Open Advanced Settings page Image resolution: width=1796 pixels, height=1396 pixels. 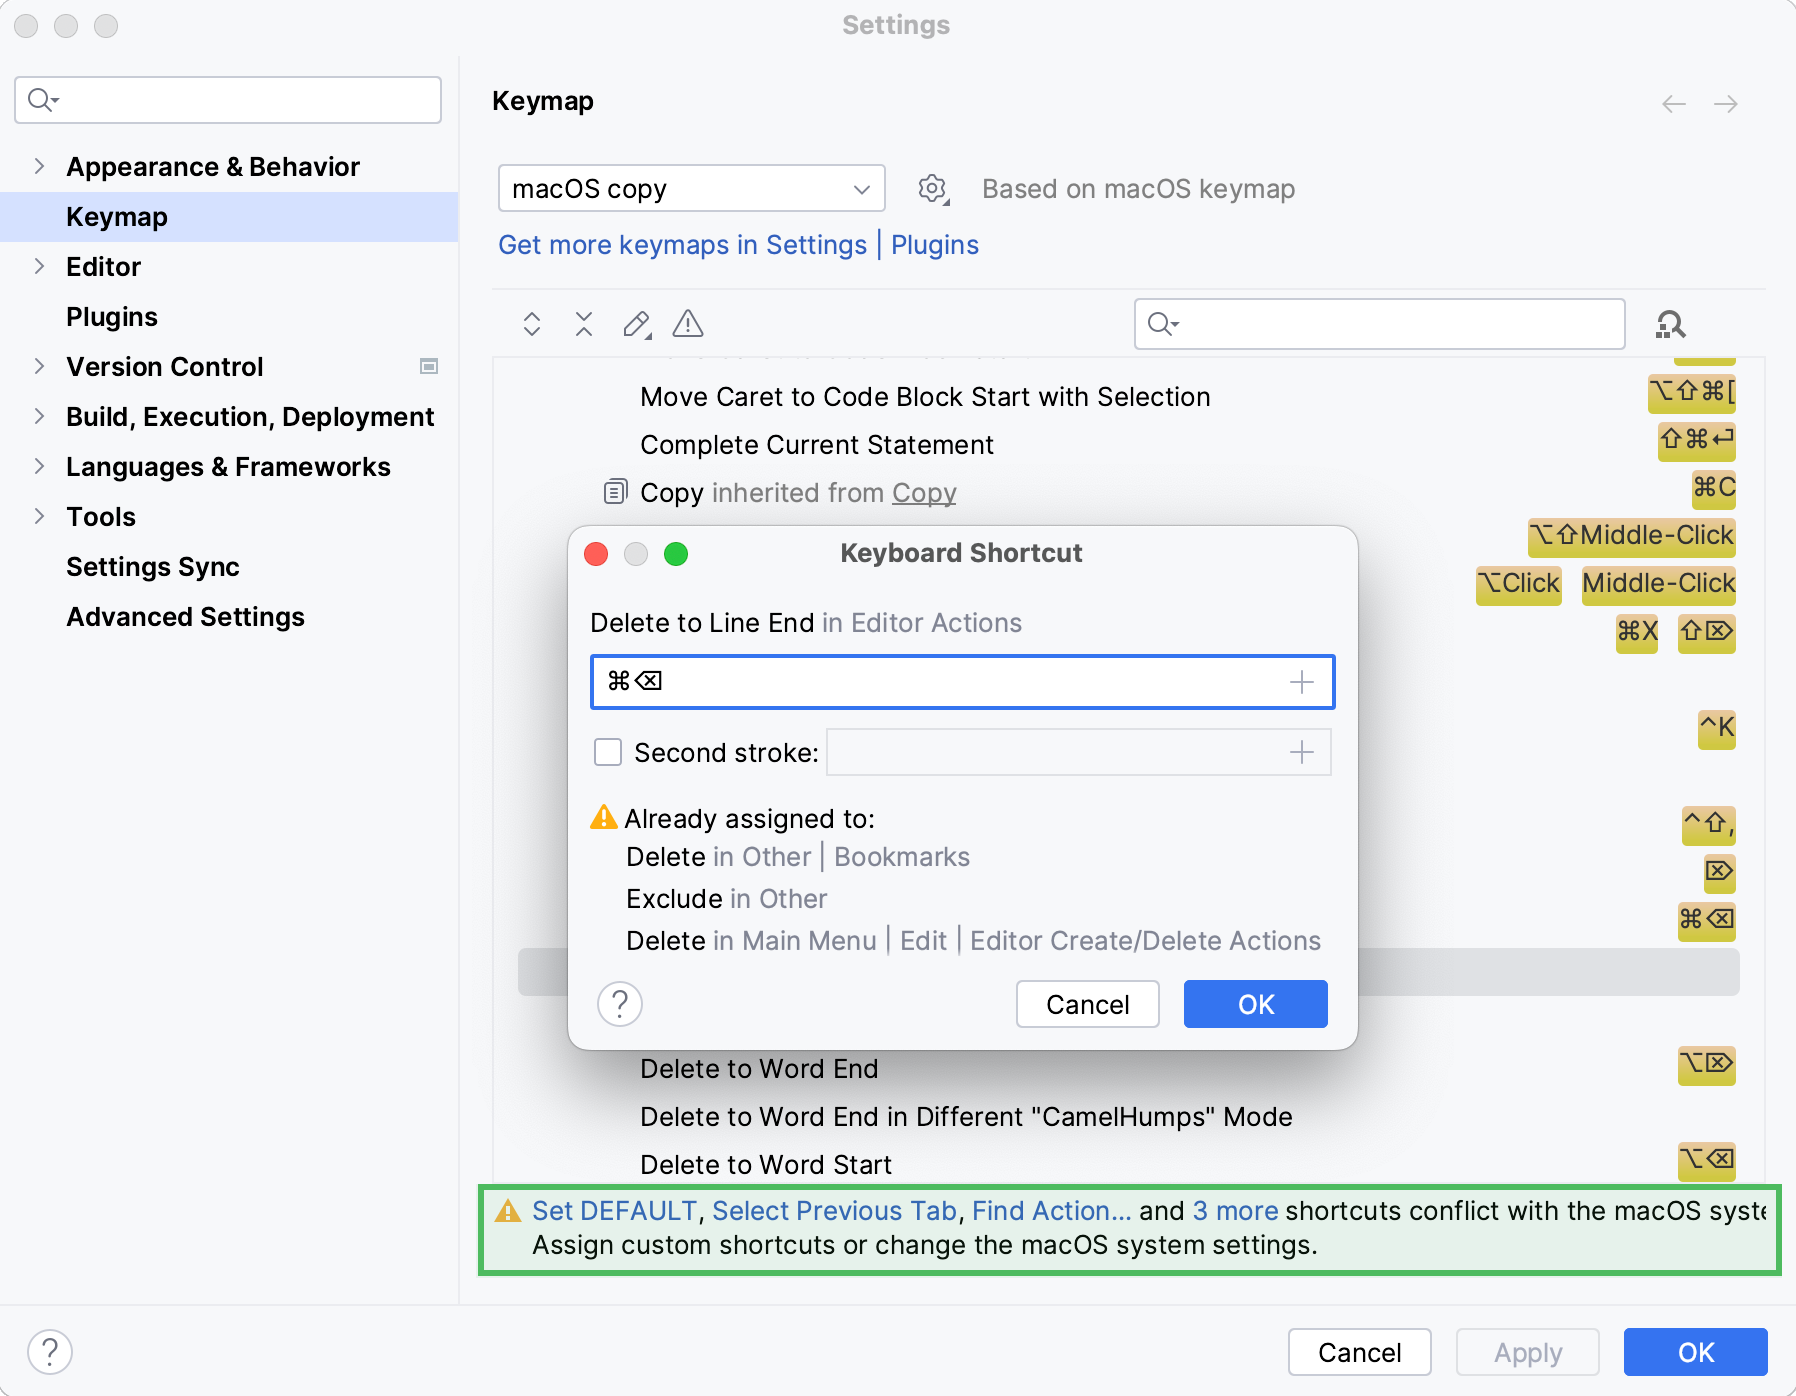click(x=186, y=617)
